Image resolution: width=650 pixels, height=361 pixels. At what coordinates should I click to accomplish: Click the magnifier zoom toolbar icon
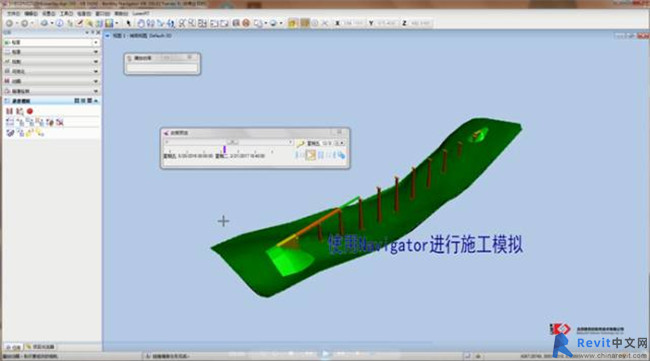coord(182,23)
